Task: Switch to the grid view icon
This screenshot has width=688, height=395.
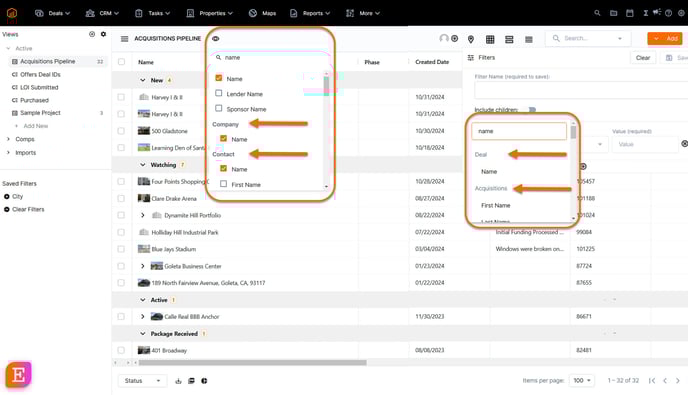Action: click(490, 40)
